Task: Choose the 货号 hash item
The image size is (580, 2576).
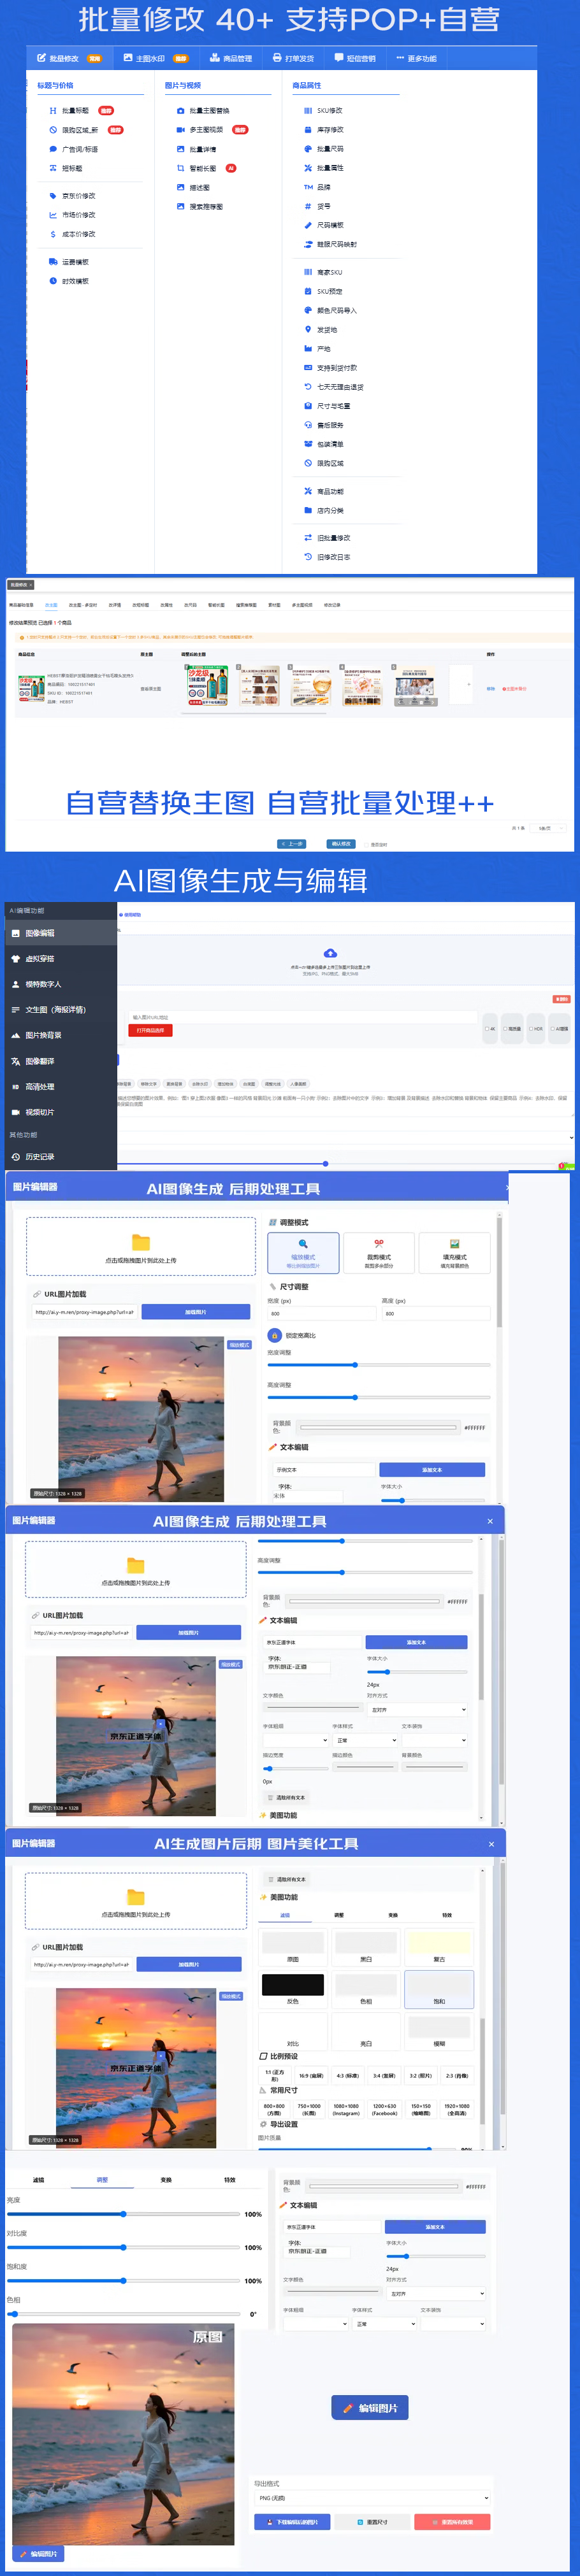Action: 317,206
